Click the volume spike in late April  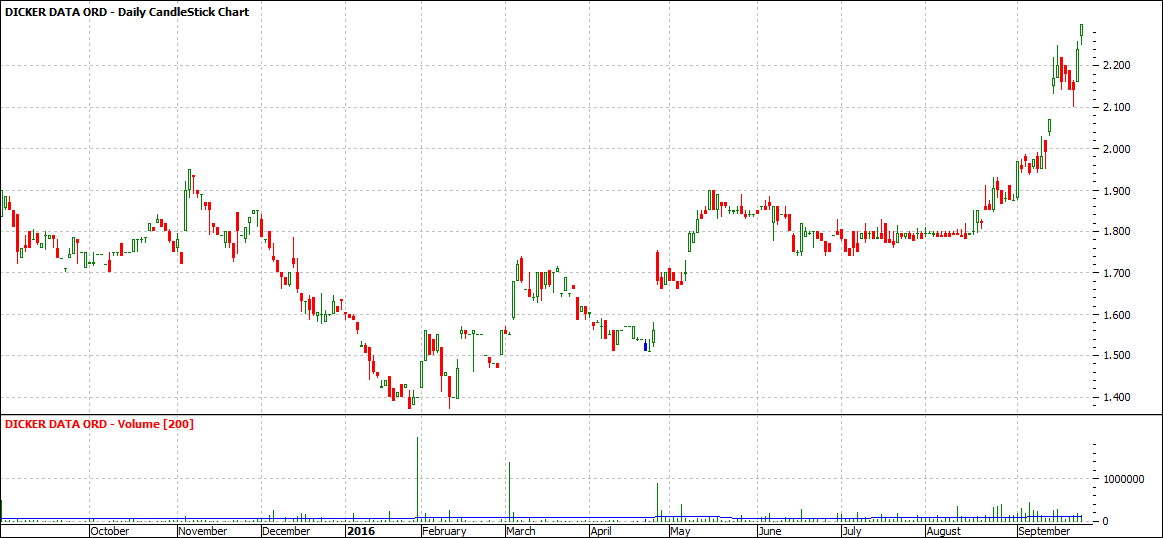[x=657, y=502]
